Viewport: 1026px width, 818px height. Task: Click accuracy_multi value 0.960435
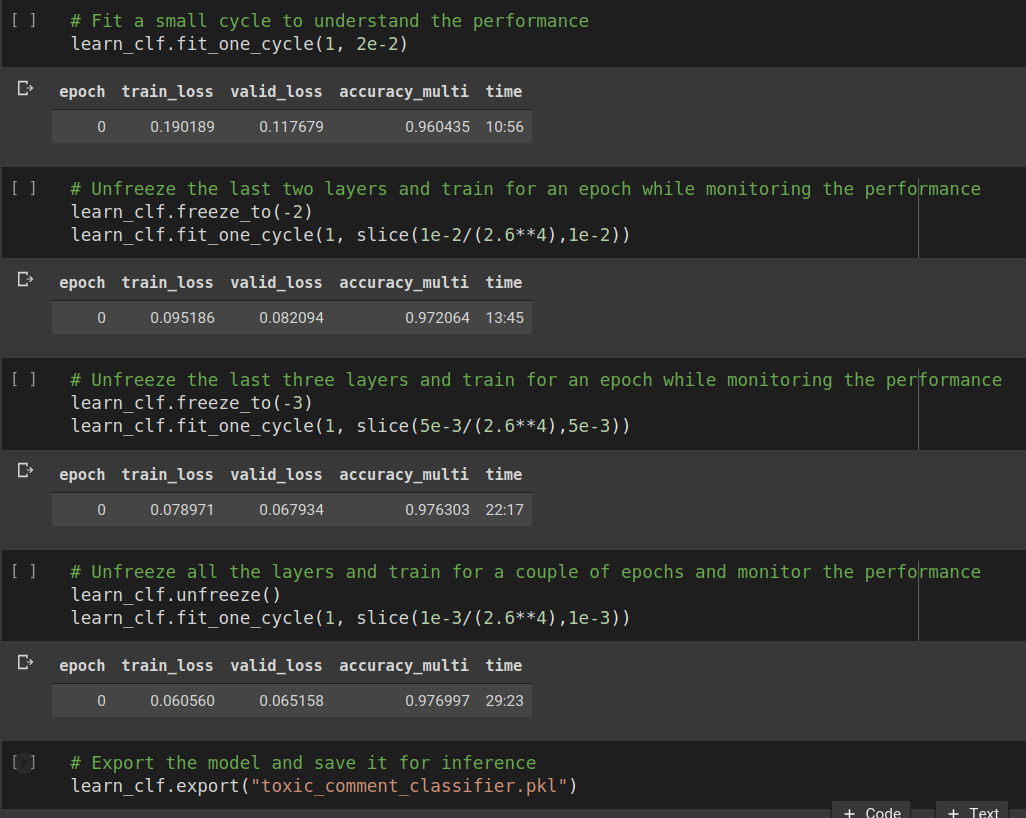coord(437,127)
